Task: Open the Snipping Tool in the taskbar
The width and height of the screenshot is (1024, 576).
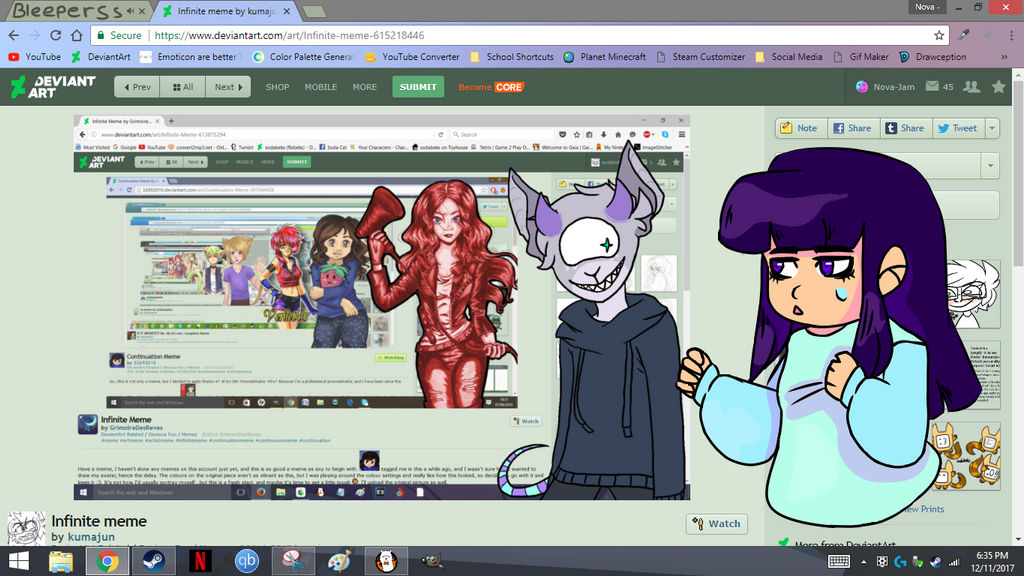Action: tap(293, 561)
